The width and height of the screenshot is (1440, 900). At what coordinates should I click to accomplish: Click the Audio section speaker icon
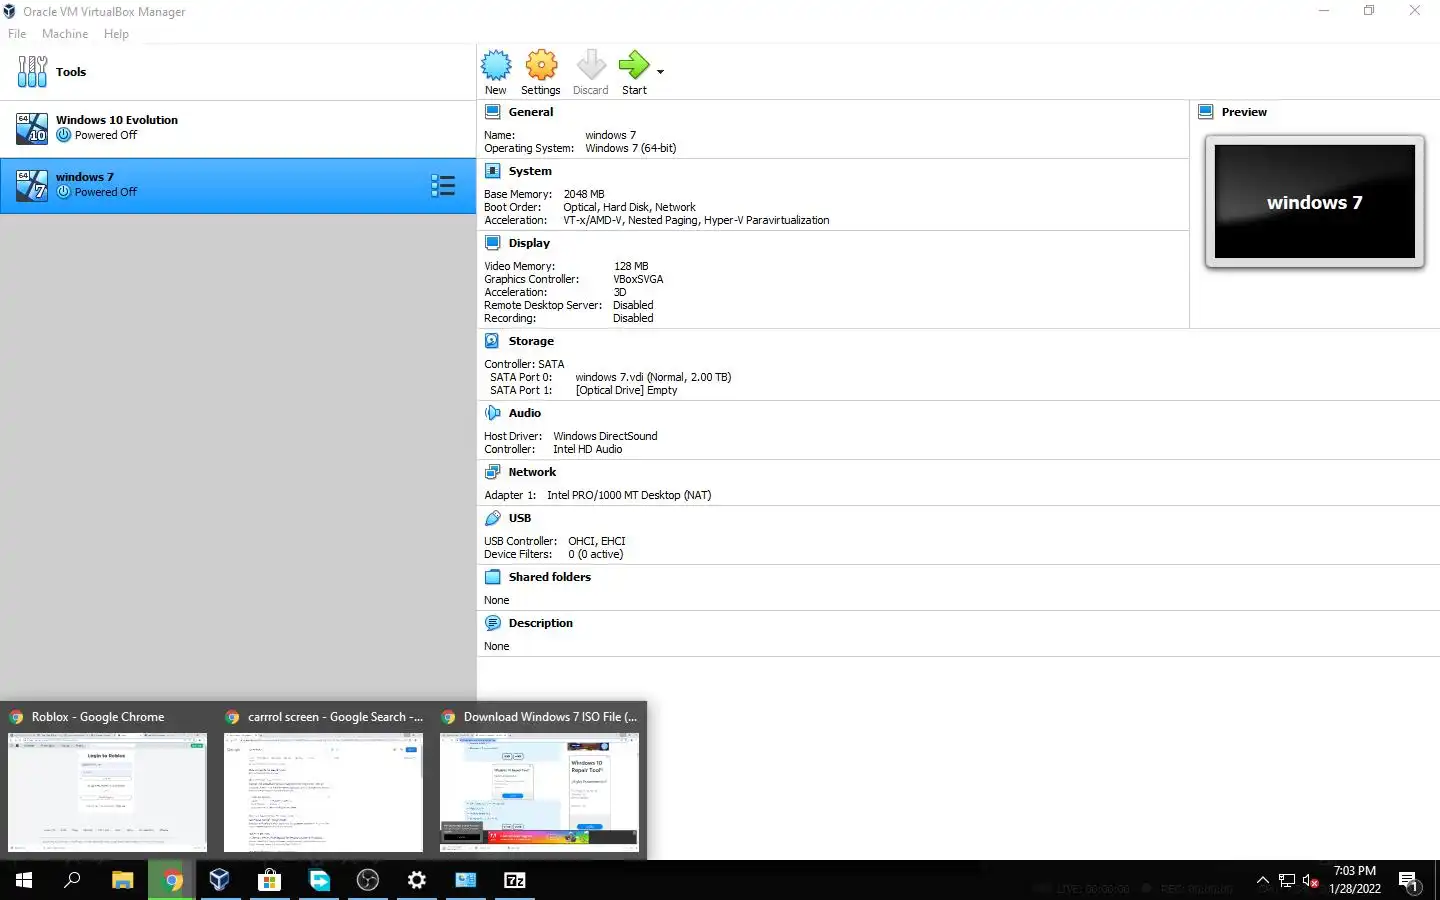coord(493,413)
